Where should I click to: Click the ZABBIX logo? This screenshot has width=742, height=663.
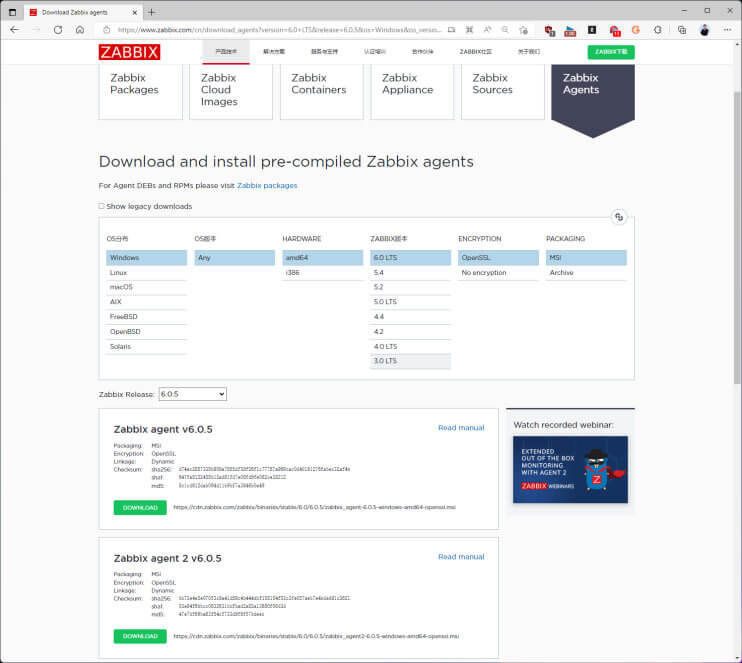[x=129, y=52]
